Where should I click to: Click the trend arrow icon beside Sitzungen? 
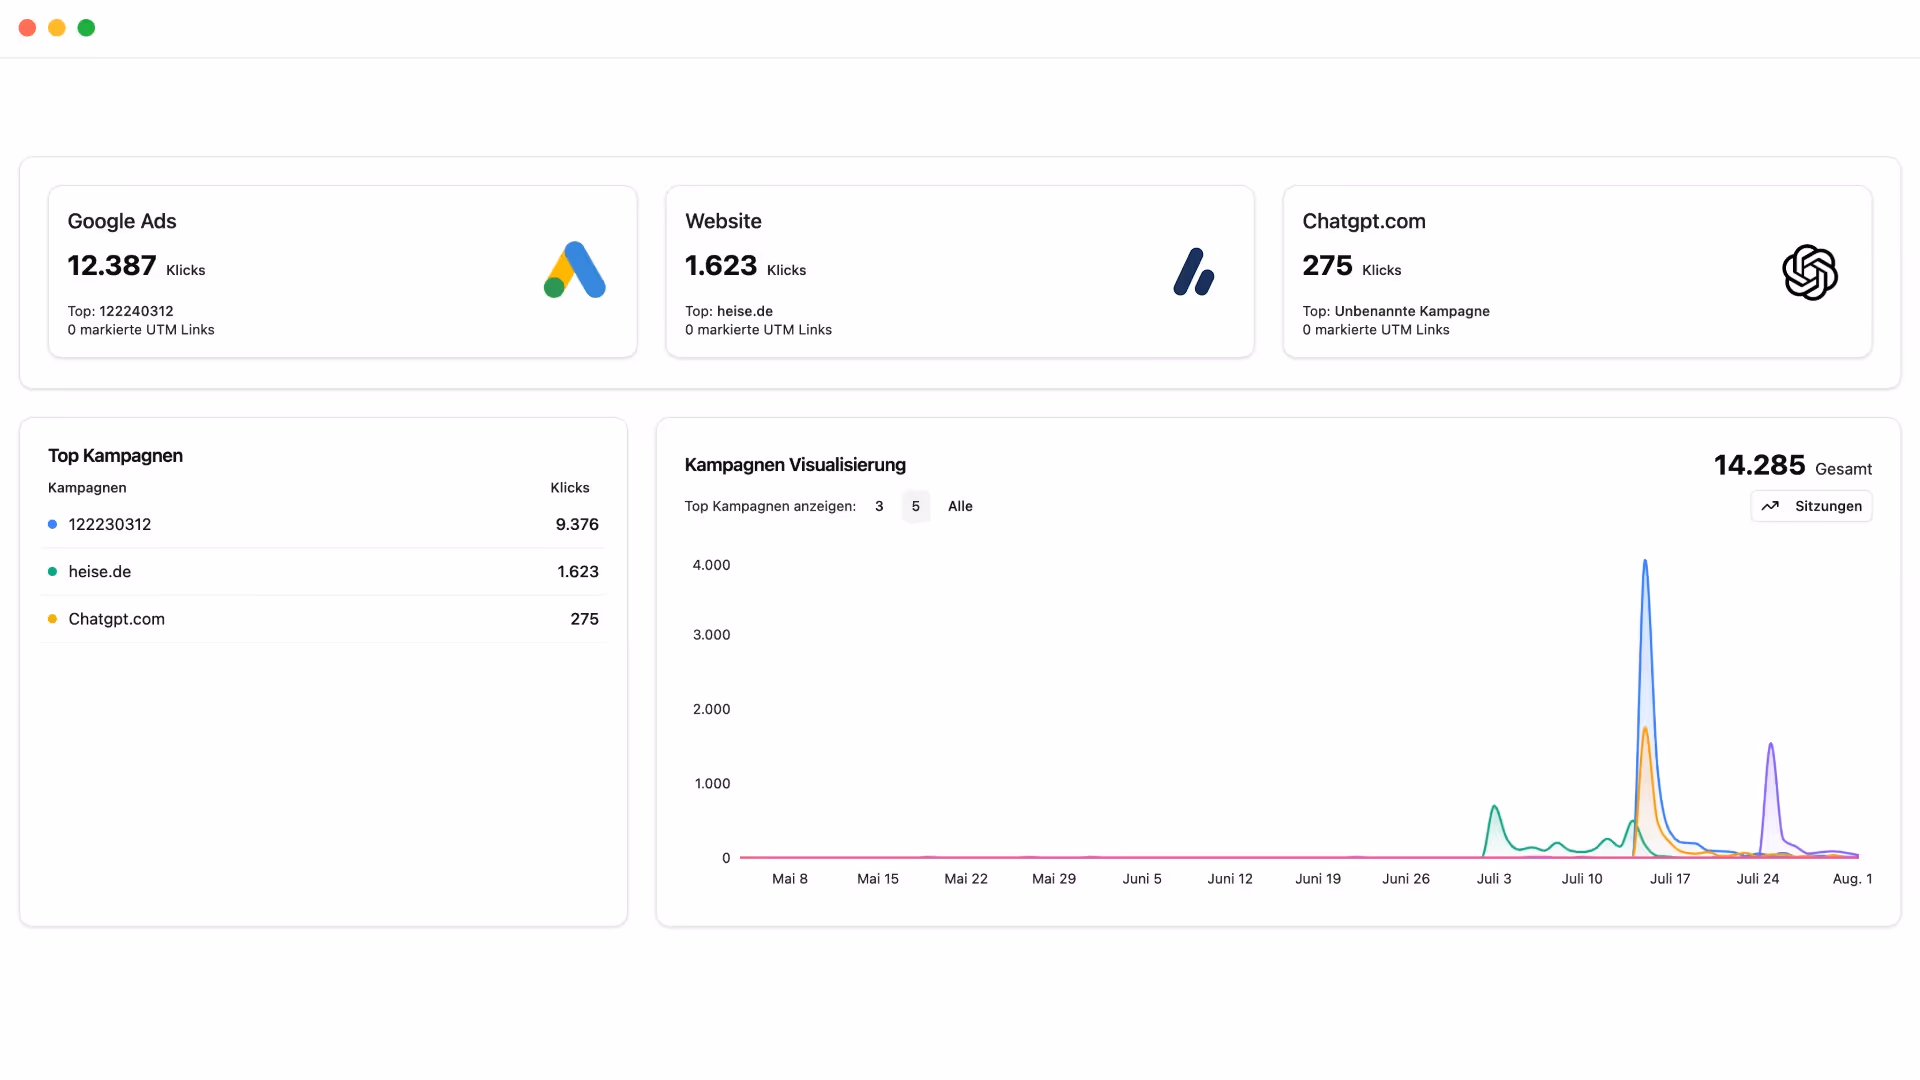coord(1770,506)
